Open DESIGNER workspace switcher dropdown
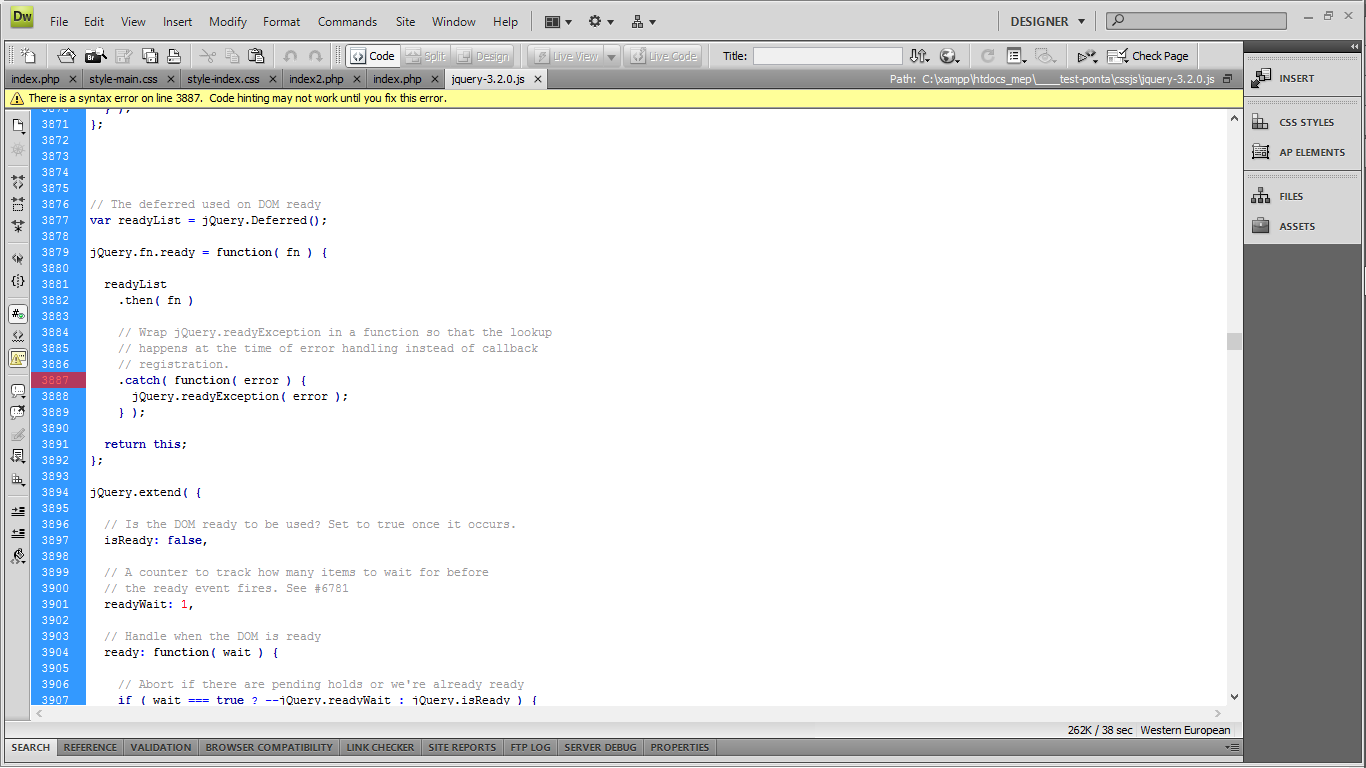 pos(1047,21)
